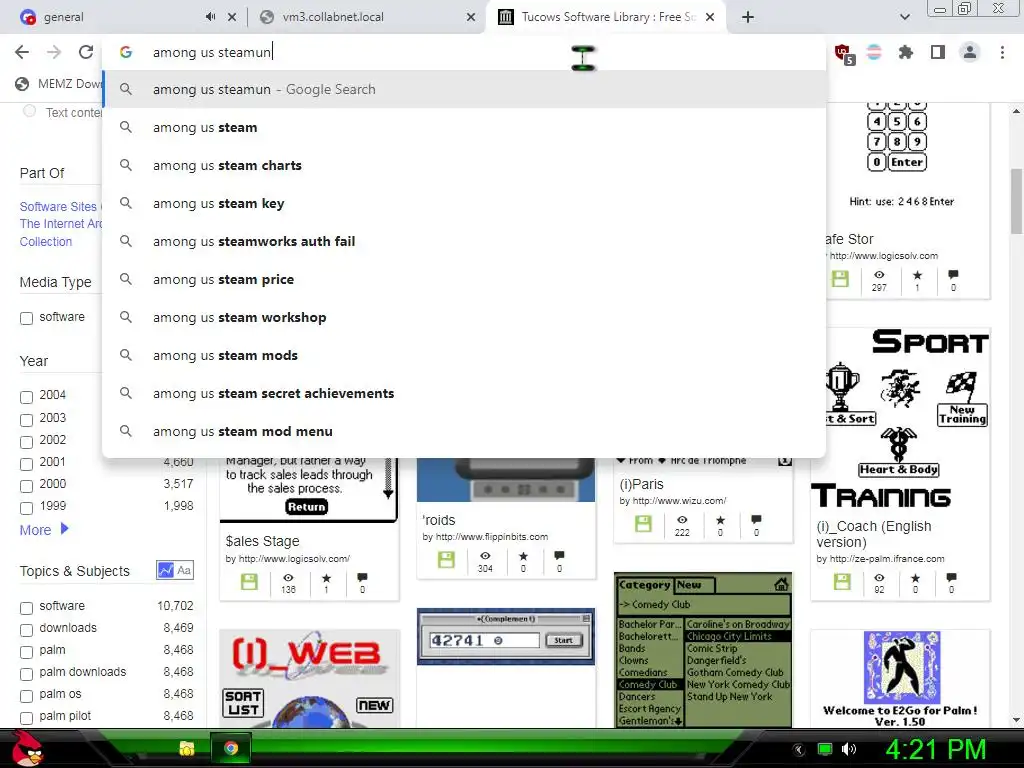Check the year 2001 filter
This screenshot has height=768, width=1024.
[x=26, y=464]
